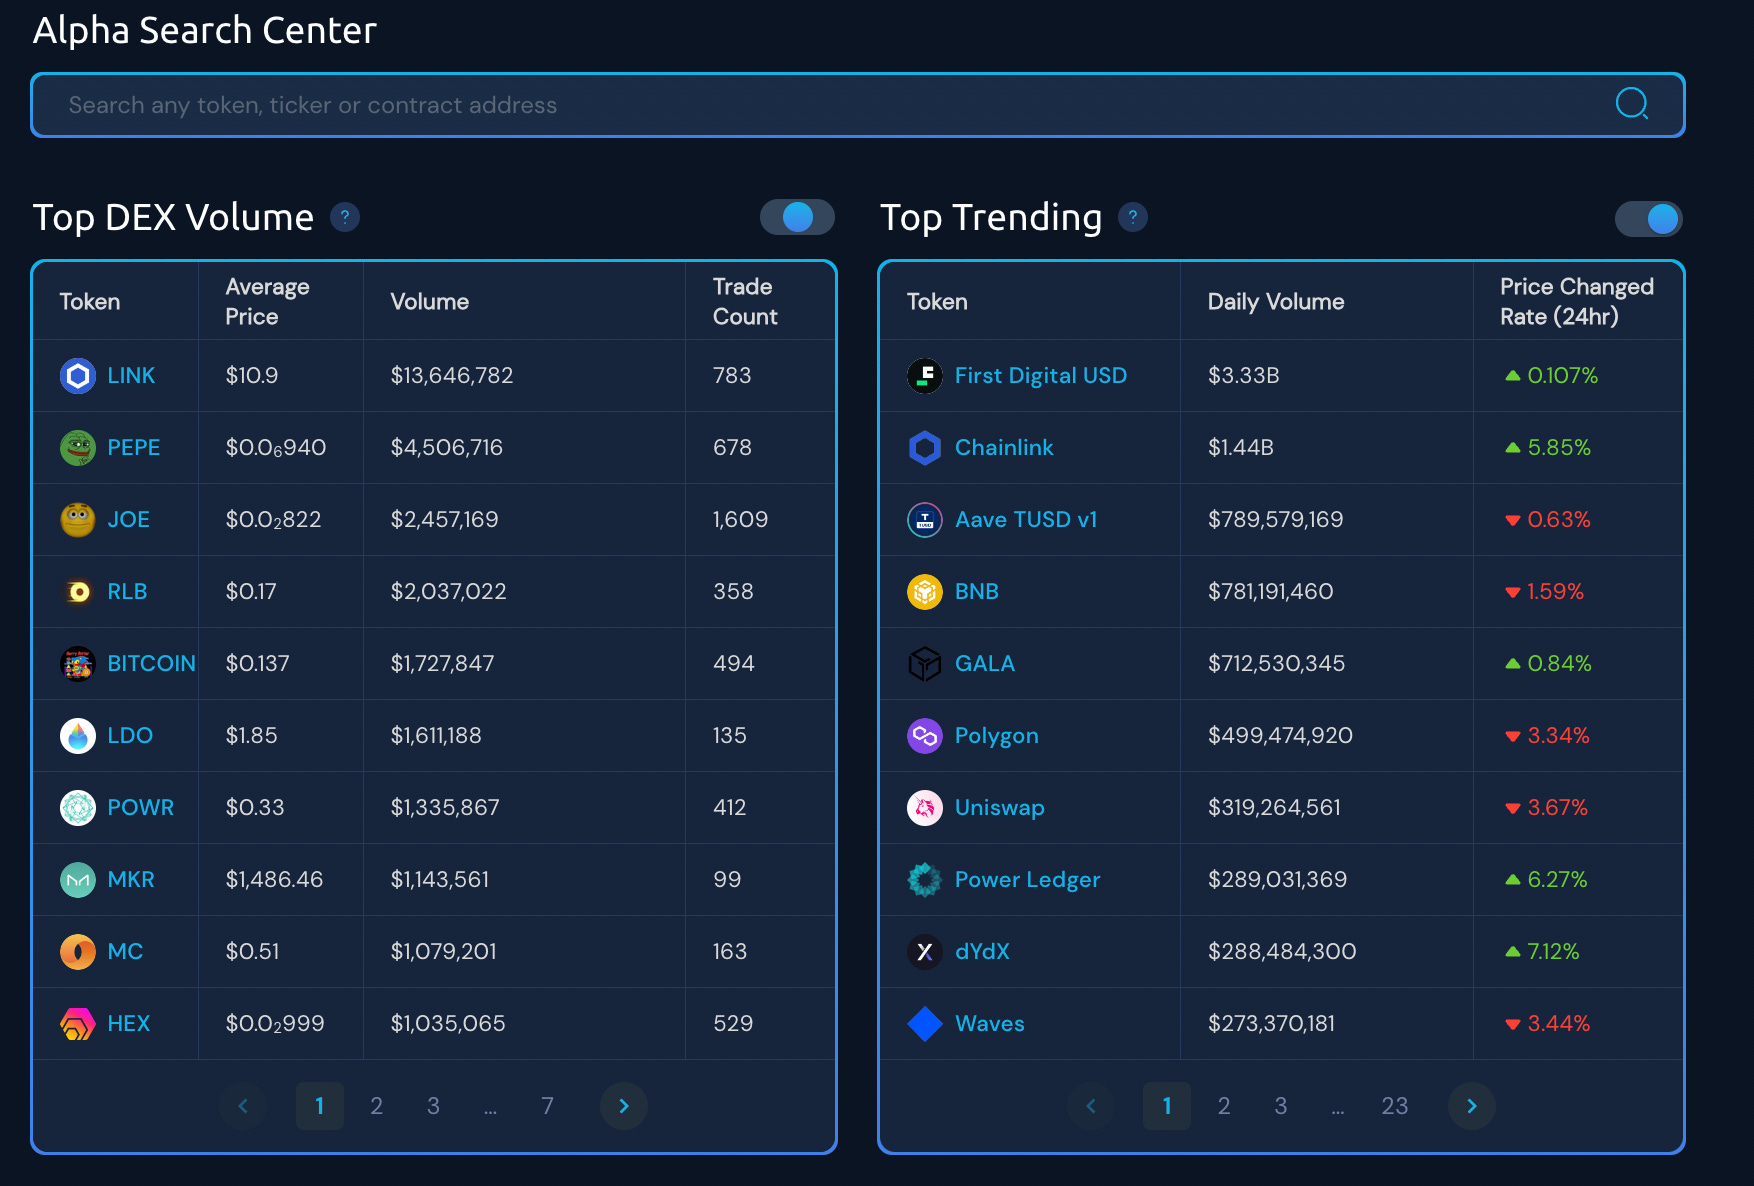The image size is (1754, 1186).
Task: Click the HEX token logo icon
Action: (78, 1024)
